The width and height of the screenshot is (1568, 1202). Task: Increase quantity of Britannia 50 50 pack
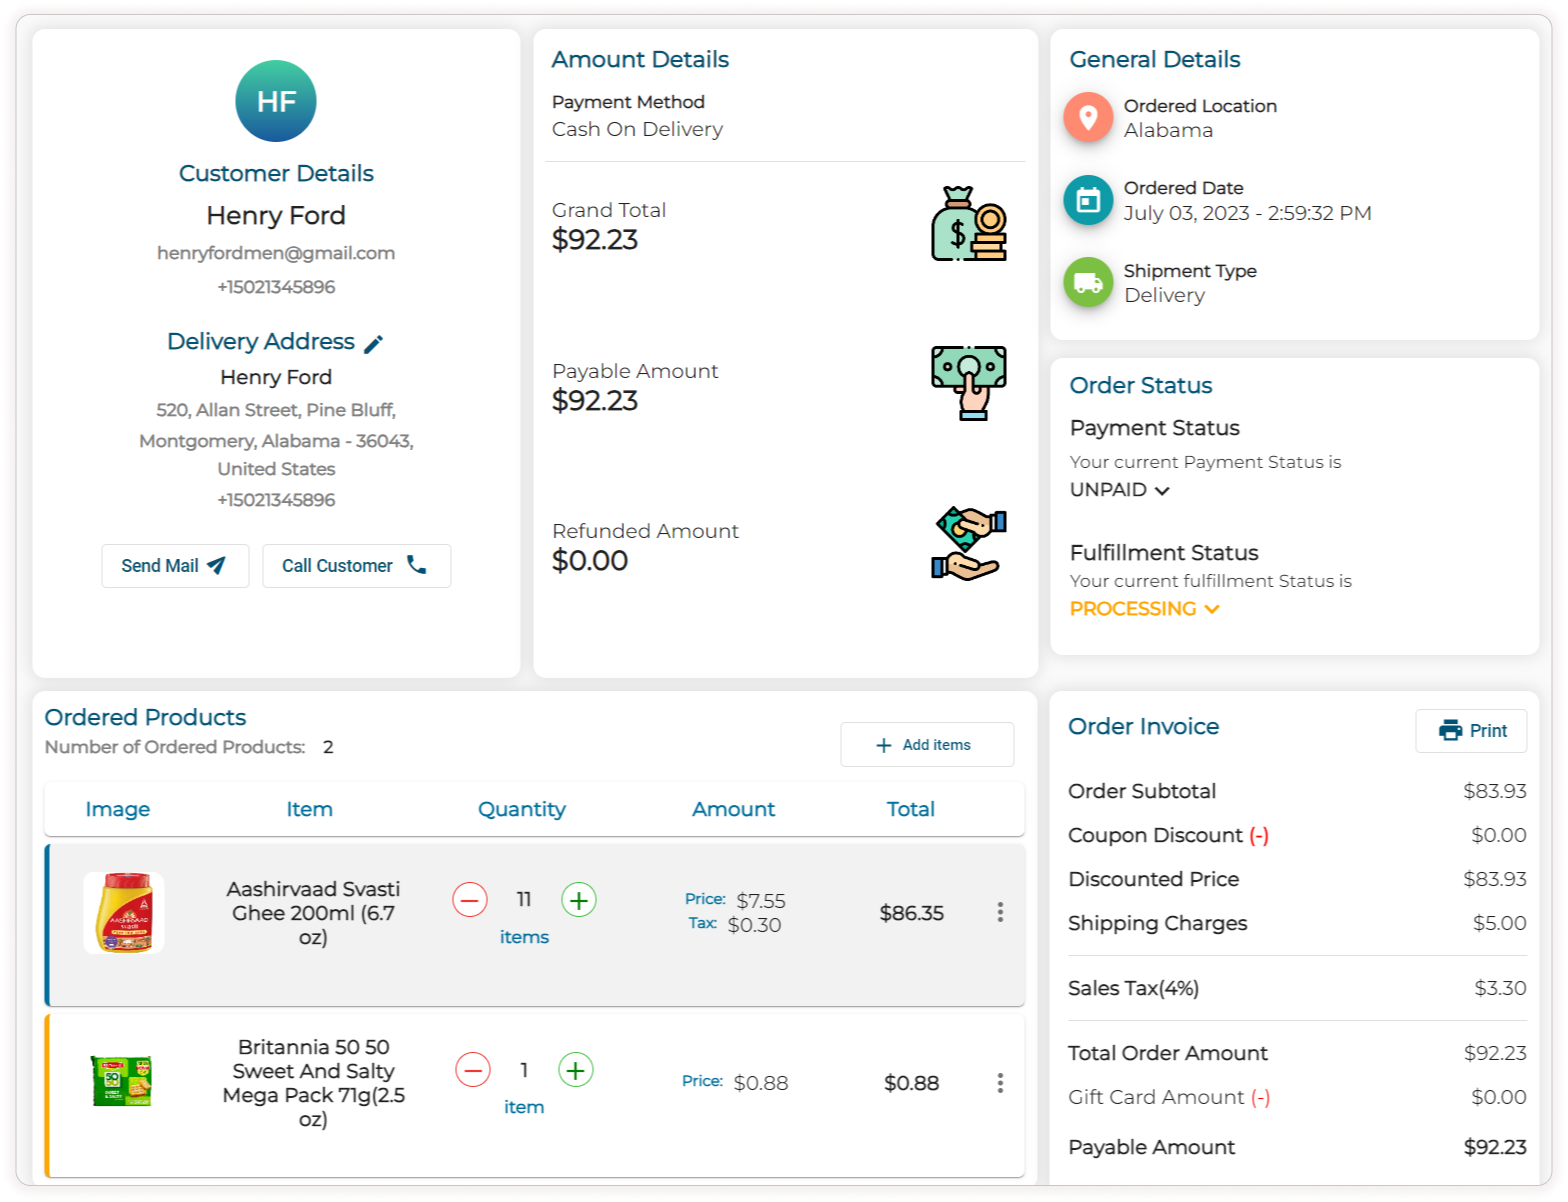[x=575, y=1070]
